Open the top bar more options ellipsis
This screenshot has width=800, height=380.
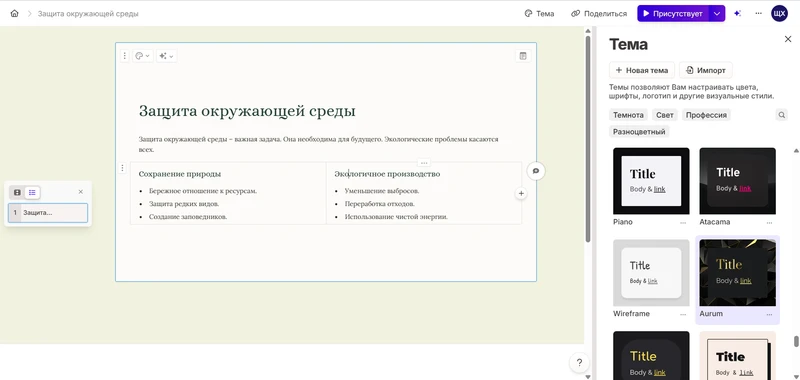point(759,14)
